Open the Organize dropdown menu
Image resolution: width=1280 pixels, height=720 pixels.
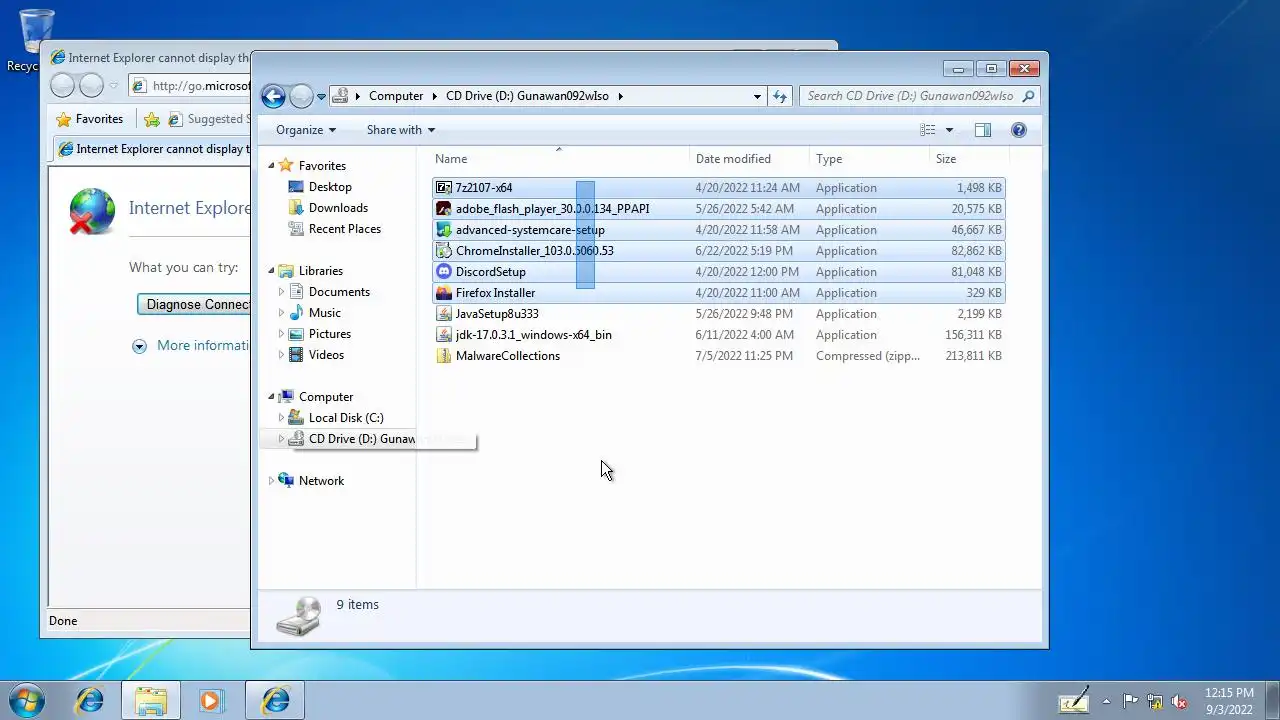click(306, 130)
